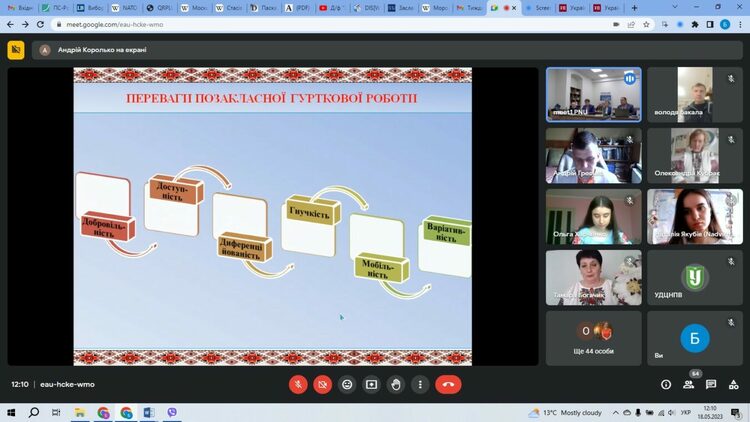Show the participants list with 64 people
Screen dimensions: 750x422
click(x=689, y=384)
